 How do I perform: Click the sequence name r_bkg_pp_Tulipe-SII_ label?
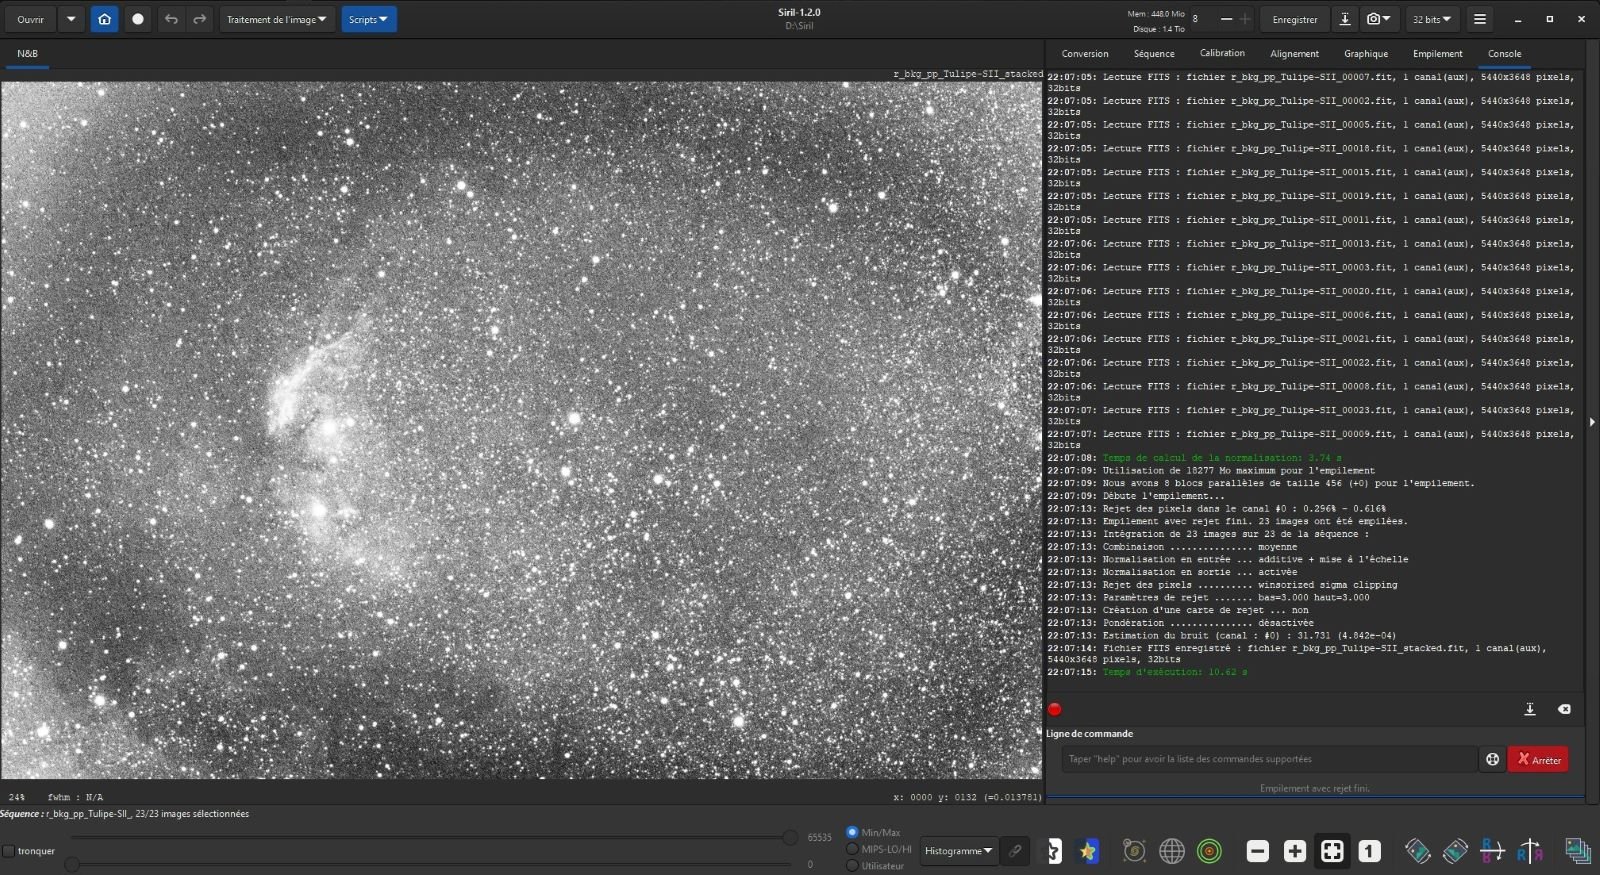[89, 814]
